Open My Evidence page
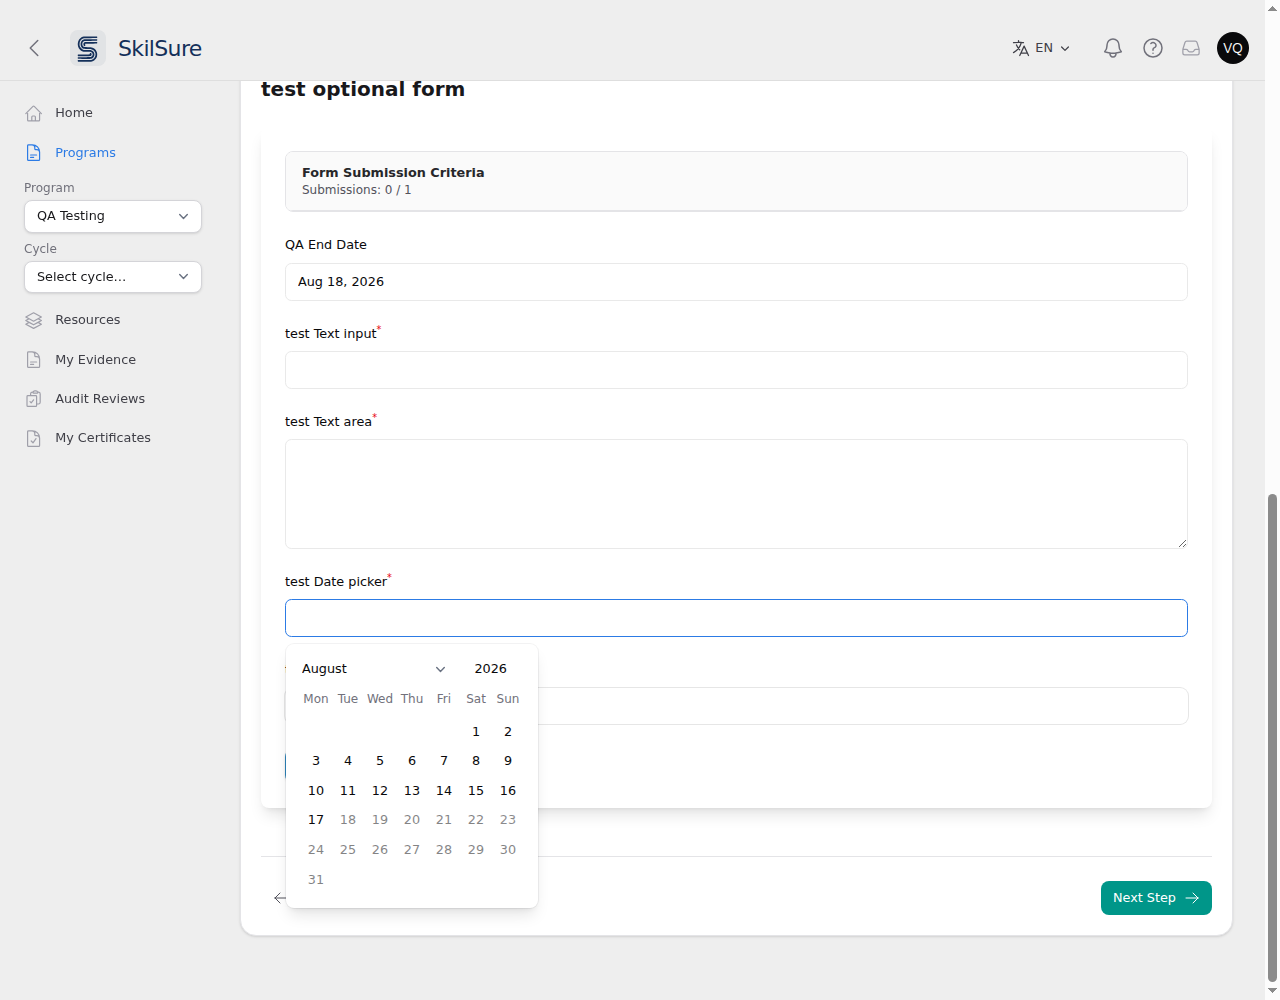1280x1000 pixels. click(95, 360)
